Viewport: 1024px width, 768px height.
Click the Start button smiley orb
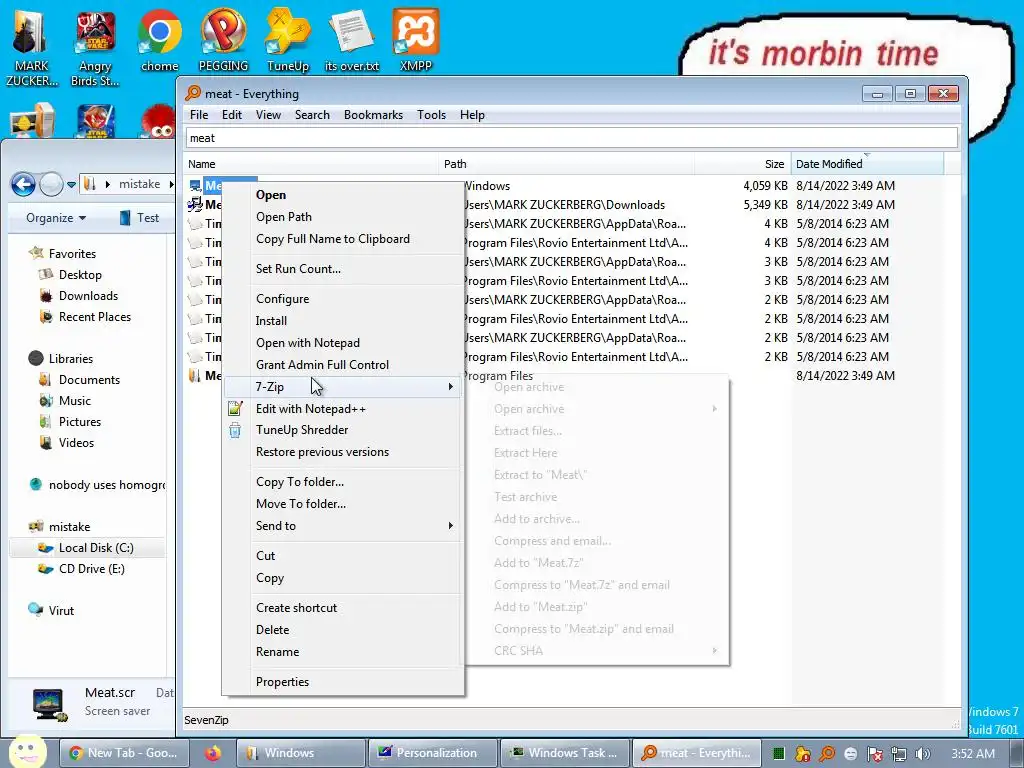[27, 751]
